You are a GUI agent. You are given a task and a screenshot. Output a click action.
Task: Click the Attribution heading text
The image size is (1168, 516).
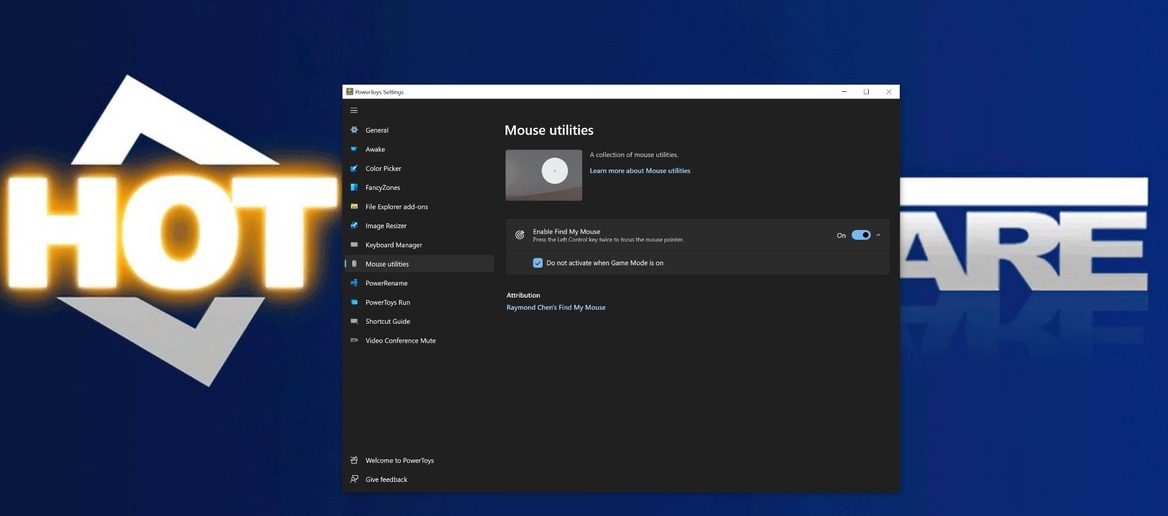[523, 296]
